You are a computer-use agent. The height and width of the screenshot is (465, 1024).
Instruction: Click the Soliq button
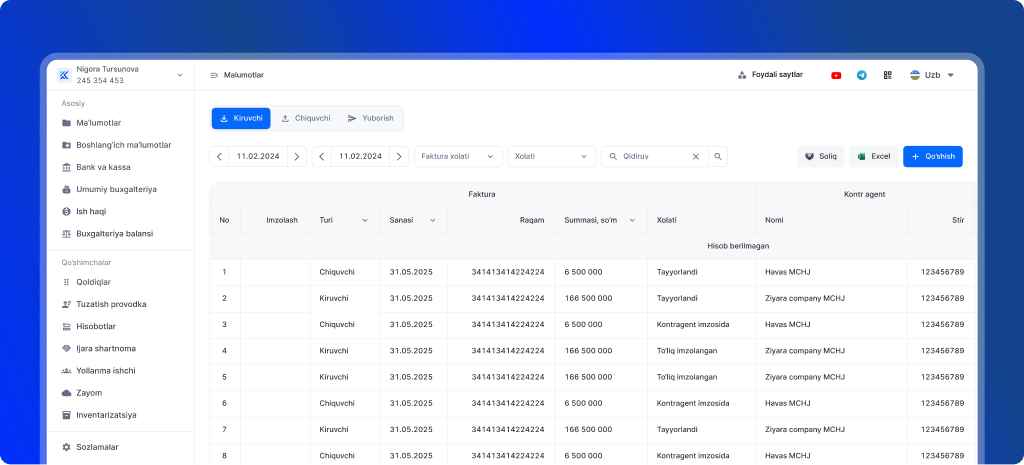click(821, 157)
